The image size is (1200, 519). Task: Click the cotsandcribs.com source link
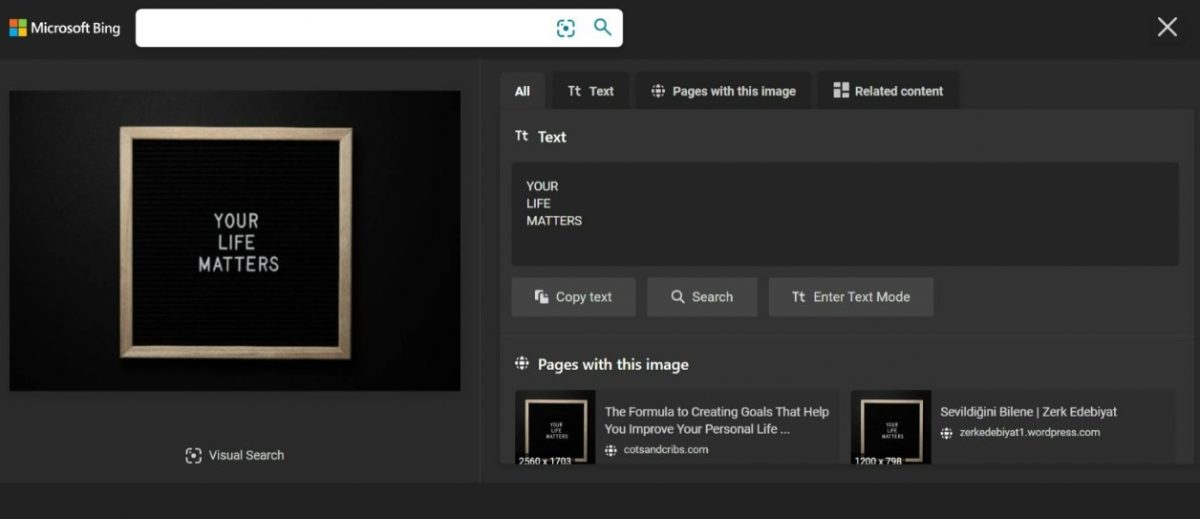point(665,450)
